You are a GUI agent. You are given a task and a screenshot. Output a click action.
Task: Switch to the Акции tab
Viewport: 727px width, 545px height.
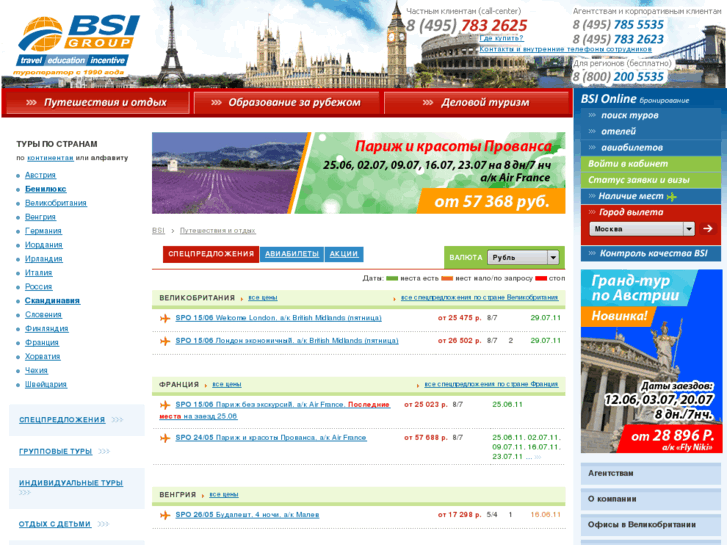pos(344,254)
